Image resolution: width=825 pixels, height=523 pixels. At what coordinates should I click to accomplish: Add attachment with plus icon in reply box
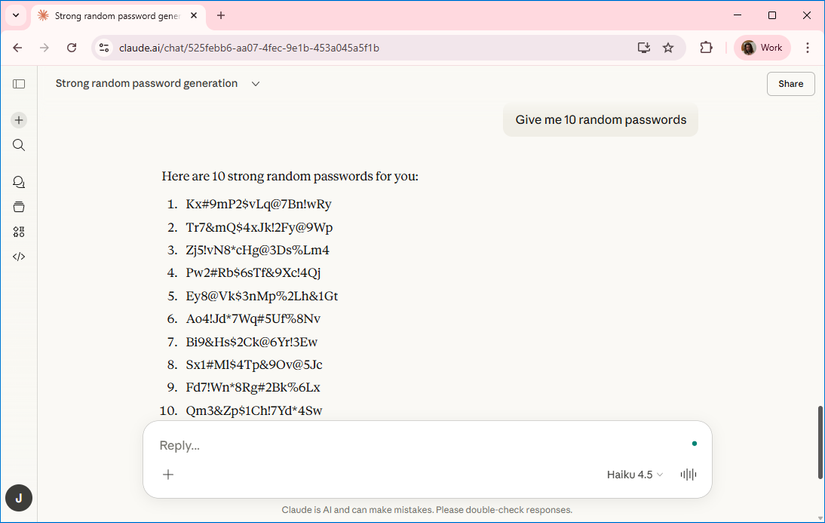coord(168,475)
